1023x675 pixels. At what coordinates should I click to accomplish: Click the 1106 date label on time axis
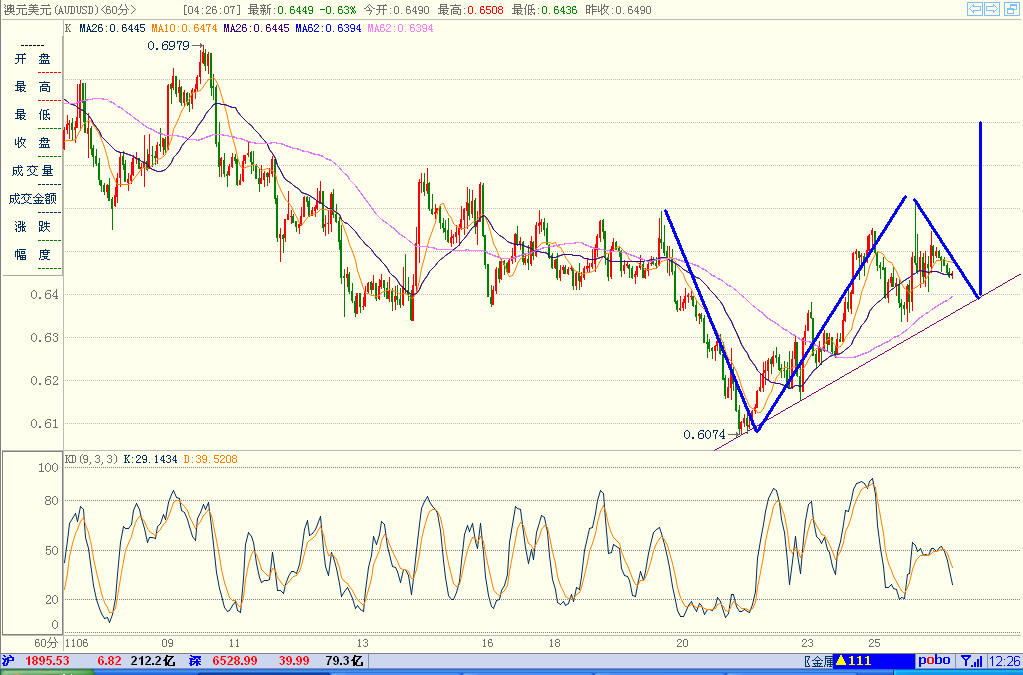click(x=77, y=643)
